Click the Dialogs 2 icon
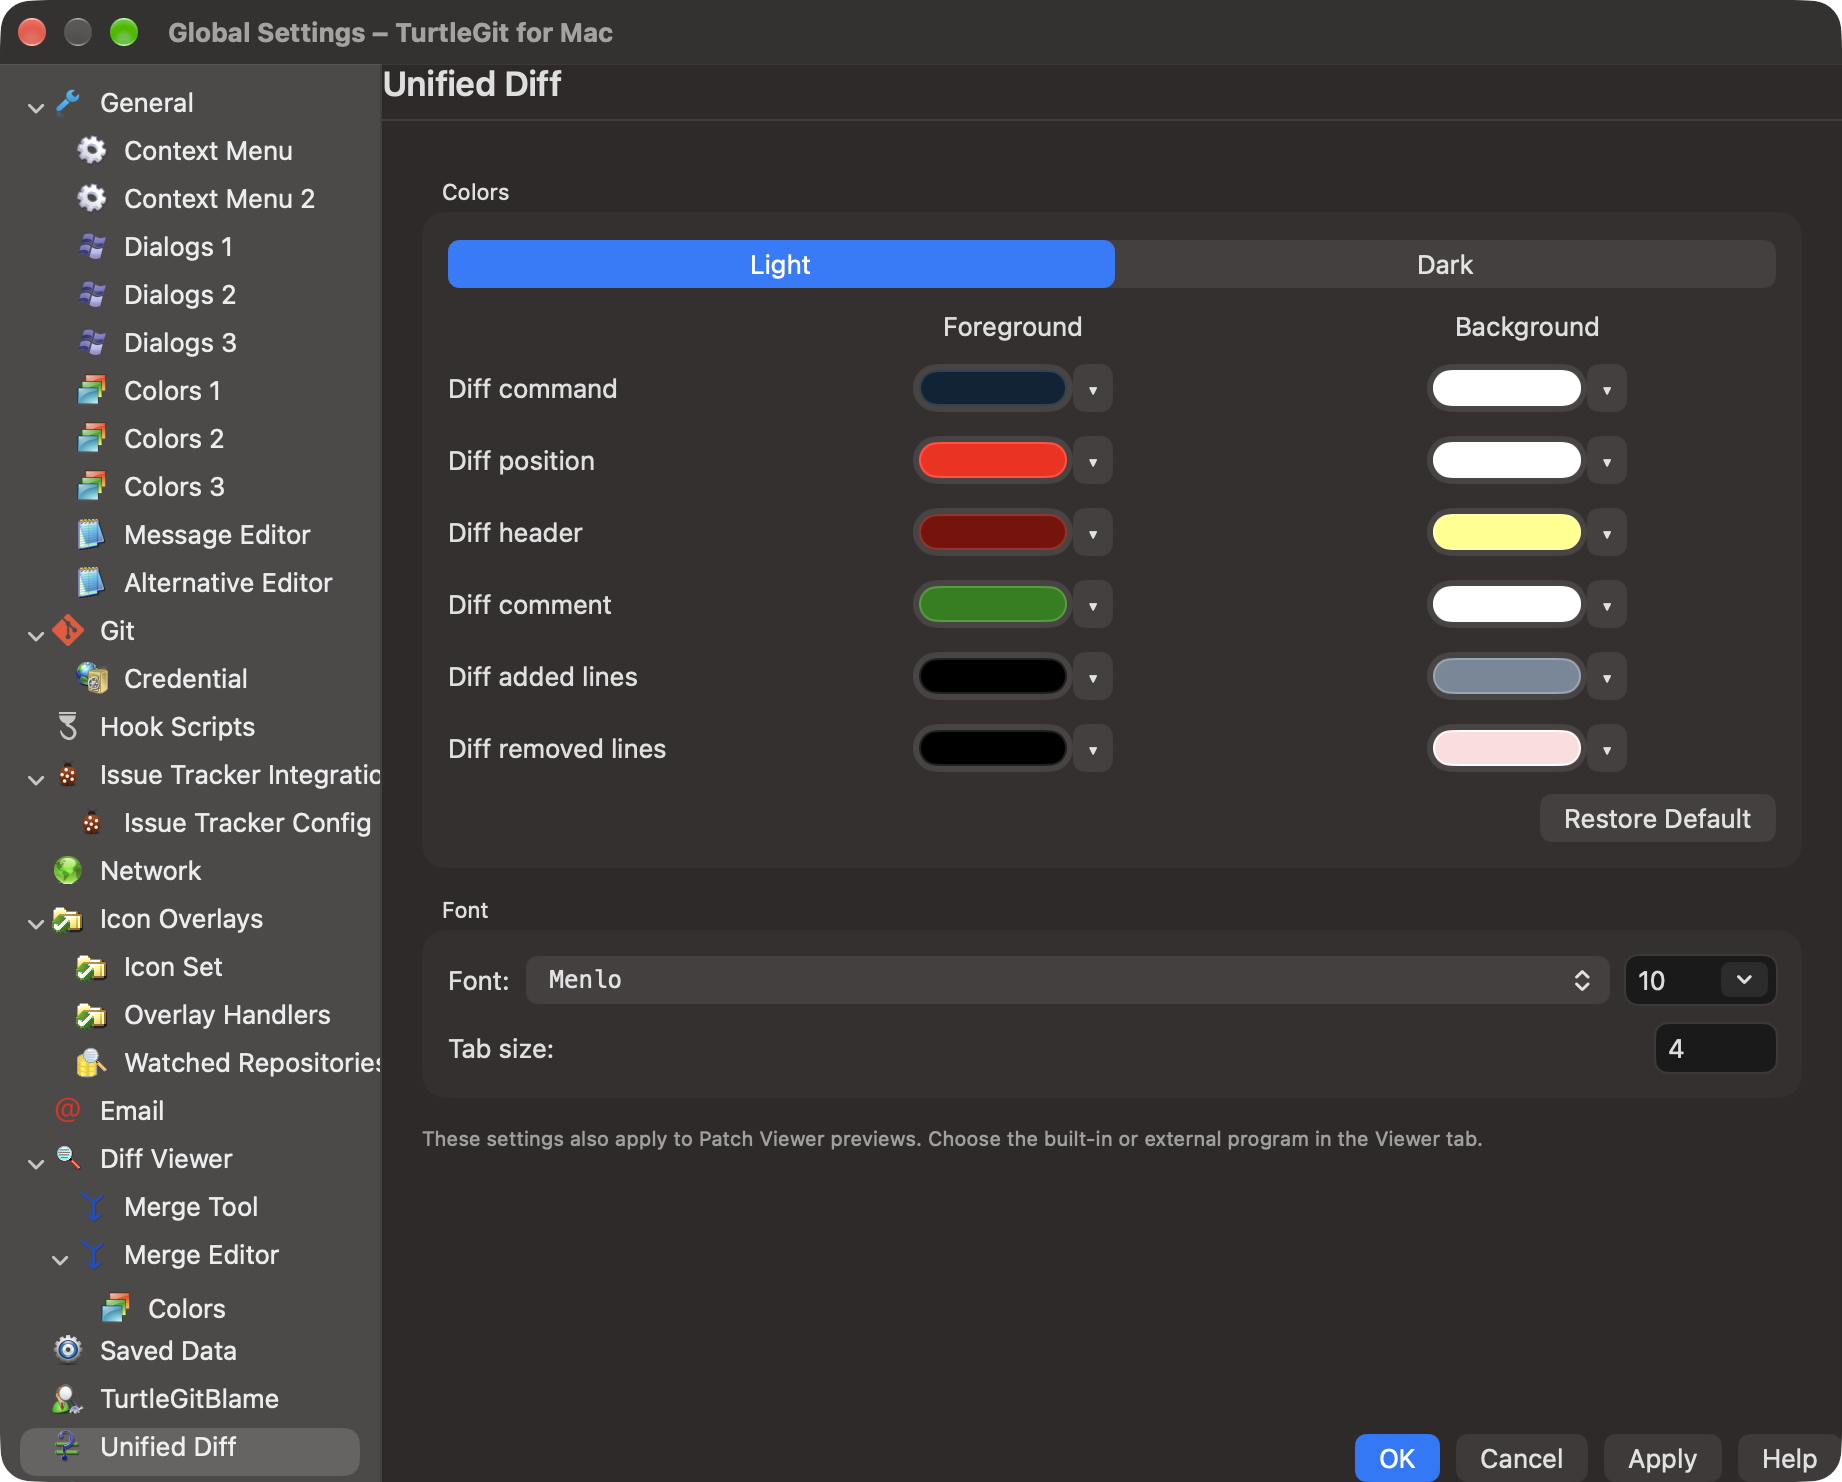This screenshot has height=1482, width=1842. pos(92,294)
